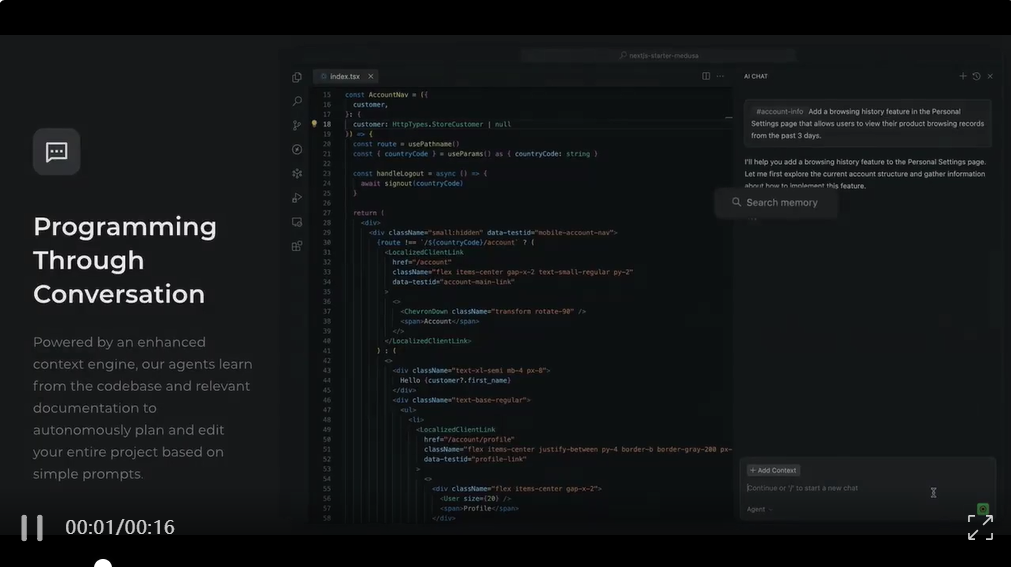
Task: Click the green send button in chat
Action: [x=983, y=509]
